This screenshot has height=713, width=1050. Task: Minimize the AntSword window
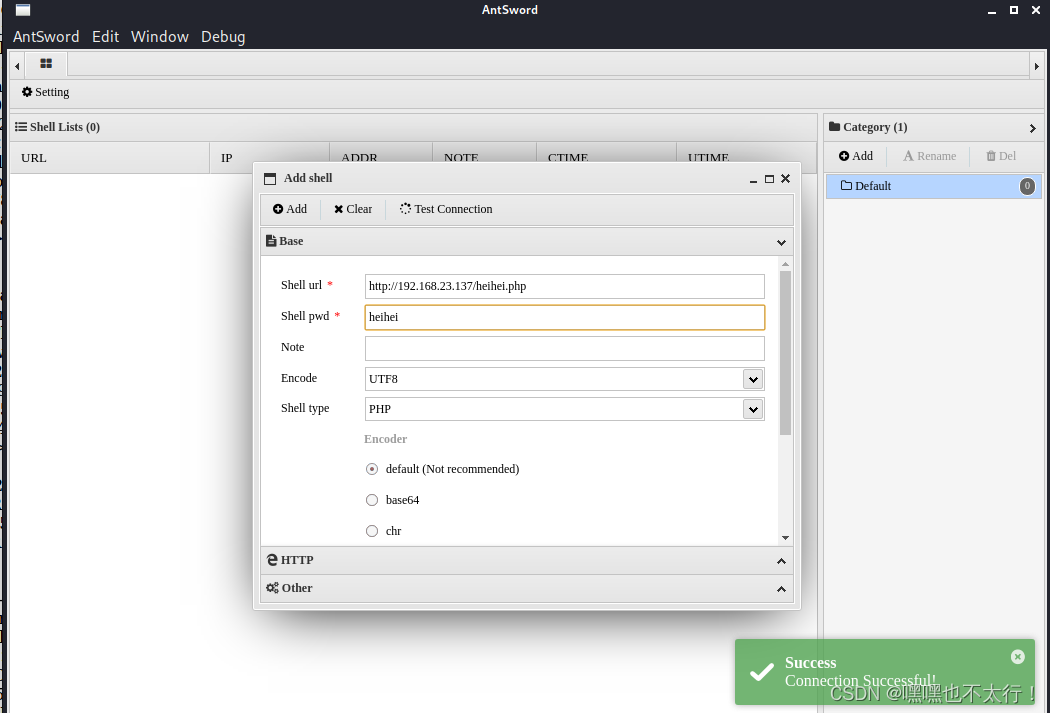click(992, 11)
